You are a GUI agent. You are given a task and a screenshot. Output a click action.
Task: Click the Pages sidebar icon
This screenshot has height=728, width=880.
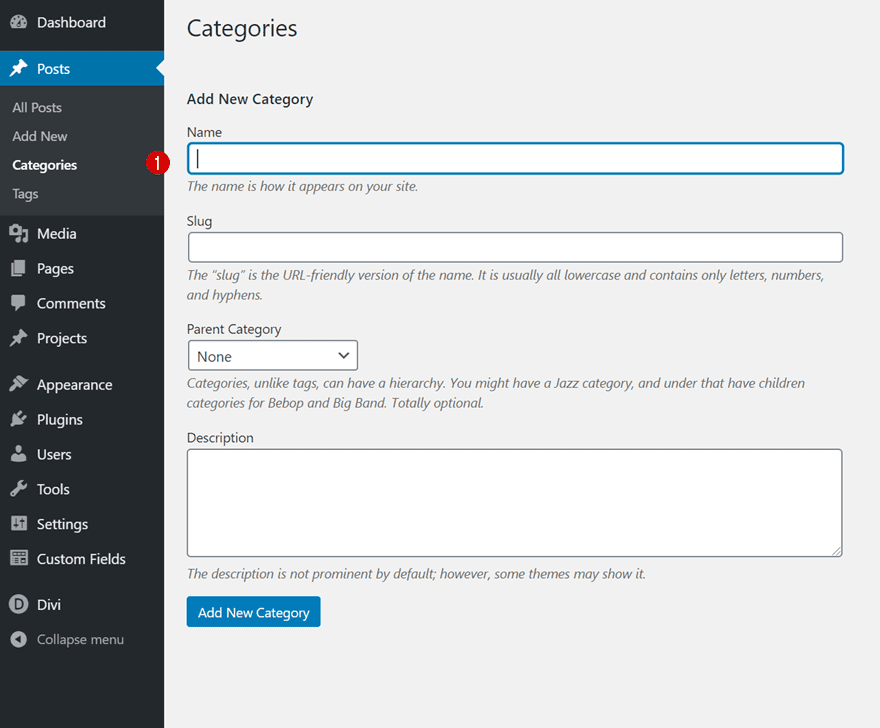[x=18, y=268]
